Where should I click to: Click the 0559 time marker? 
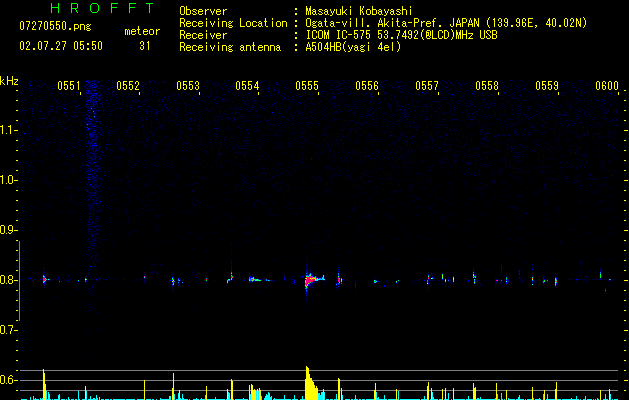tap(547, 86)
